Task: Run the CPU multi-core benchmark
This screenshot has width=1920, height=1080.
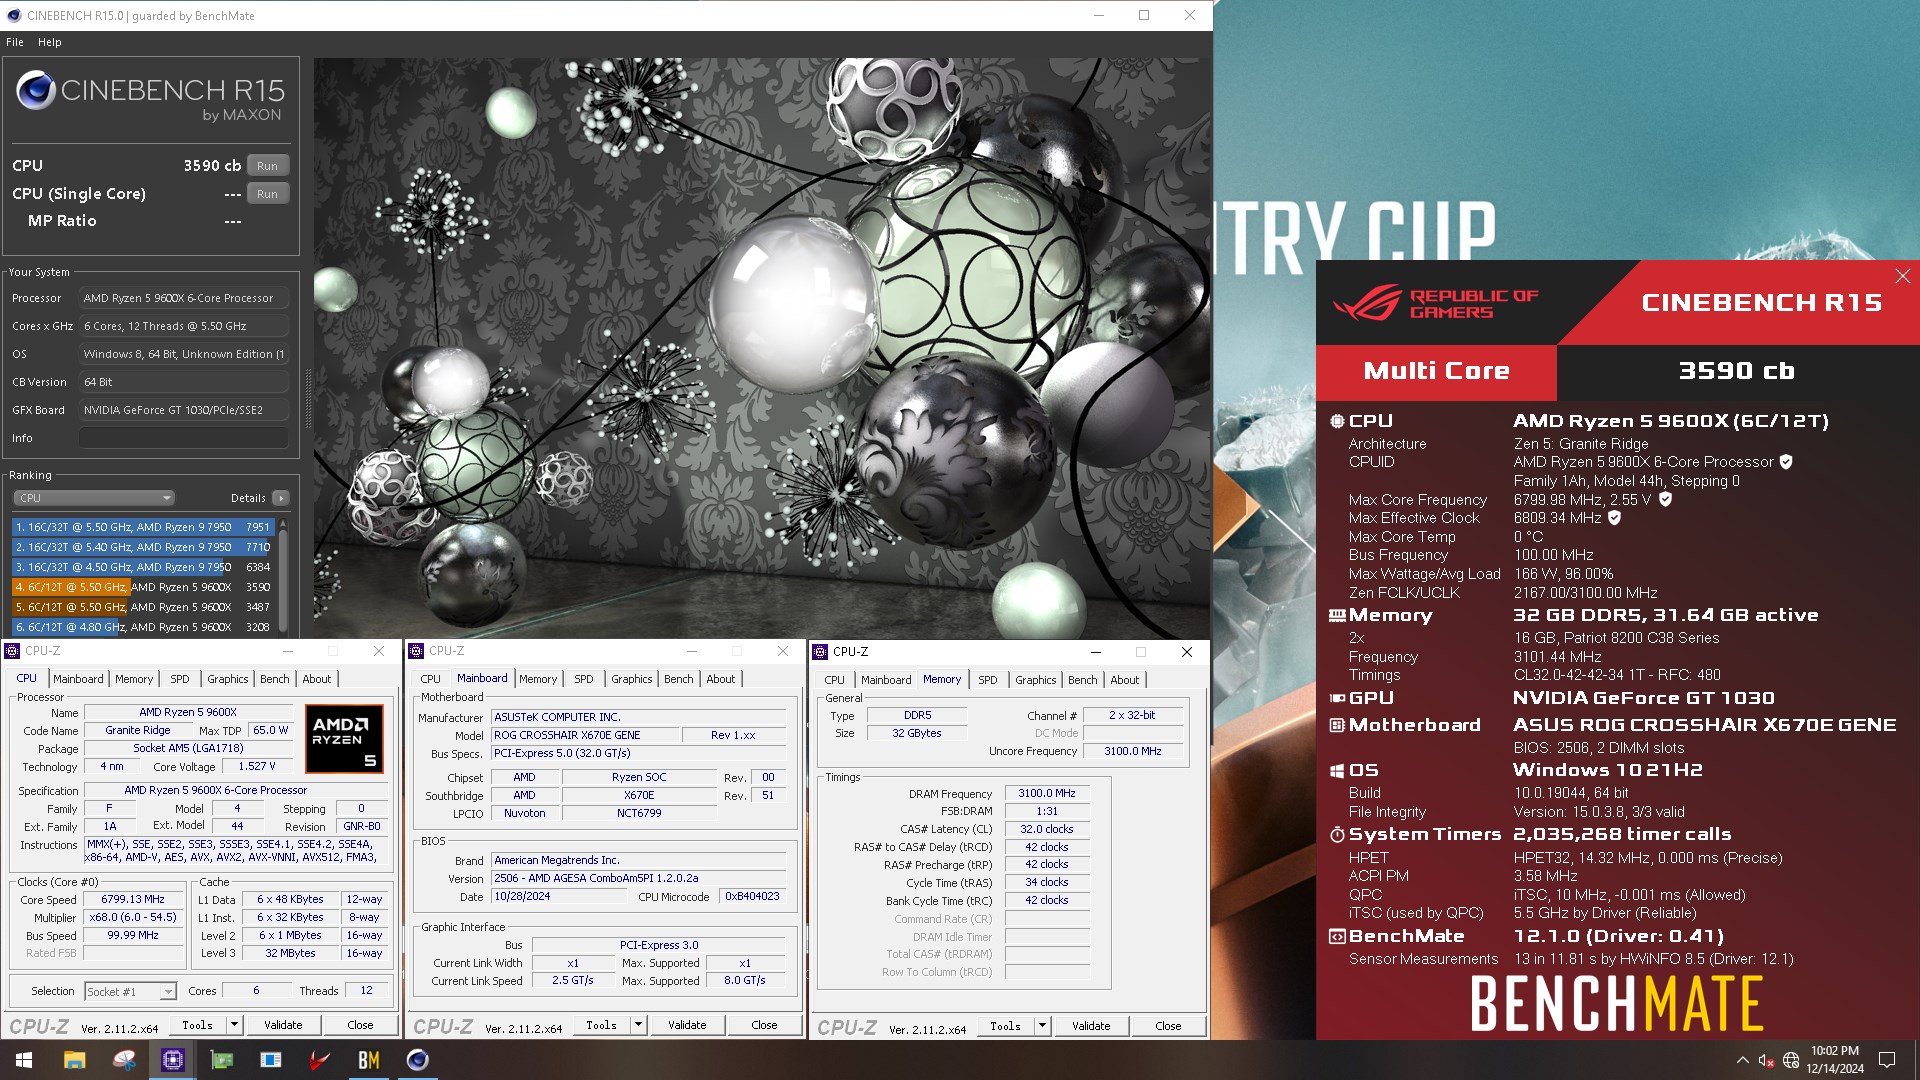Action: click(x=267, y=166)
